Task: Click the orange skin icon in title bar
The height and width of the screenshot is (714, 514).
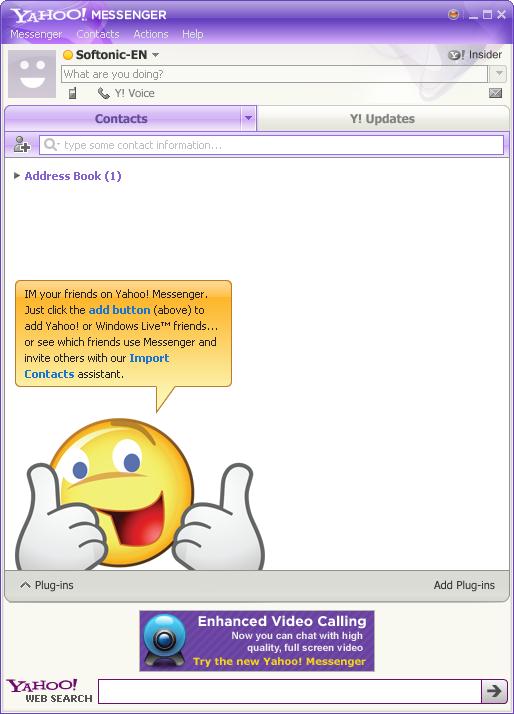Action: (453, 15)
